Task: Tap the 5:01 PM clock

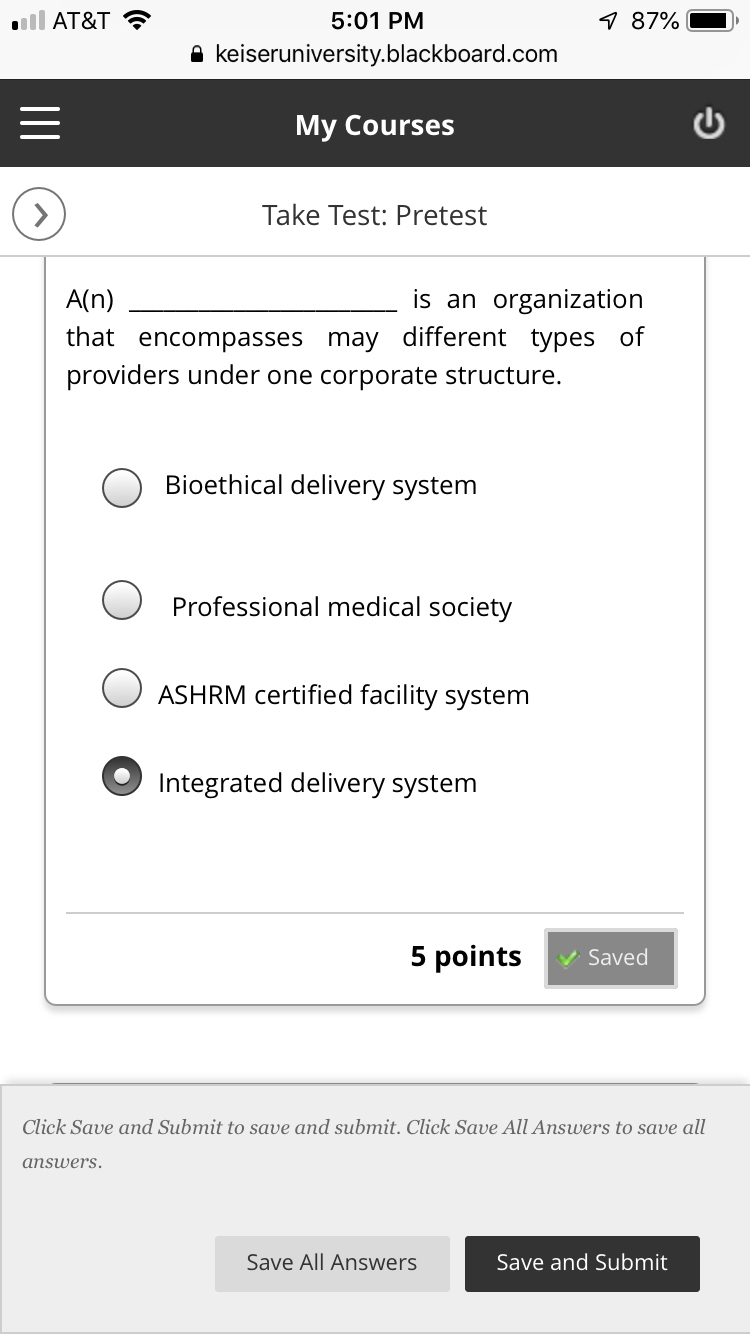Action: [x=376, y=21]
